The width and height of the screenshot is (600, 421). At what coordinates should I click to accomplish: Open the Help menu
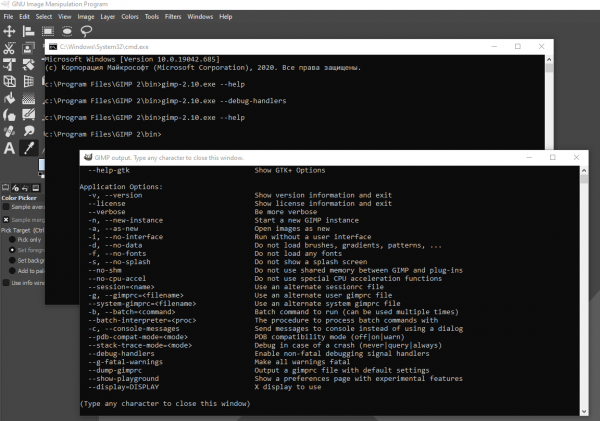tap(225, 16)
